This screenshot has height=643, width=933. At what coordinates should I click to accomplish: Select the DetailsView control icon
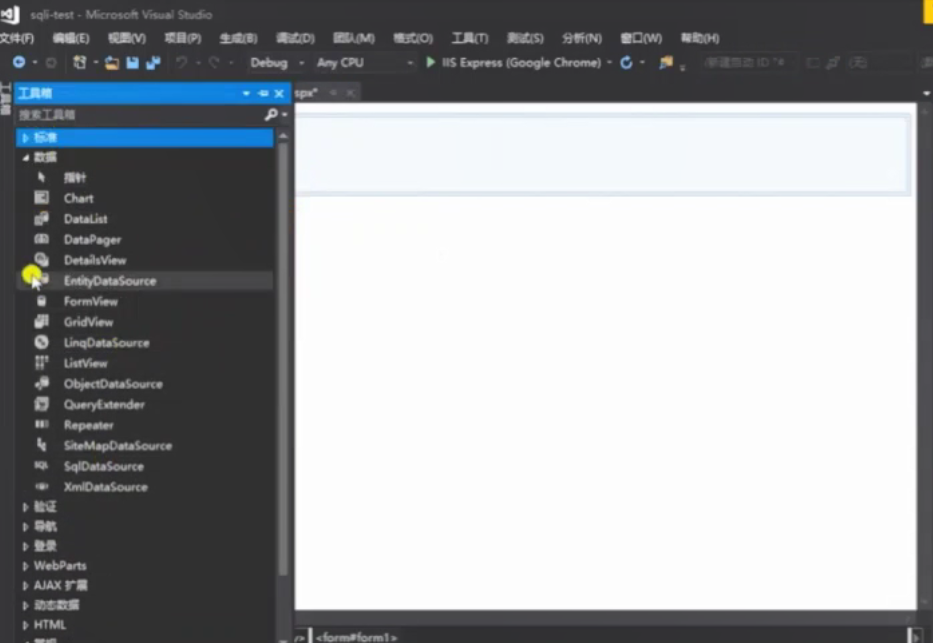tap(41, 259)
